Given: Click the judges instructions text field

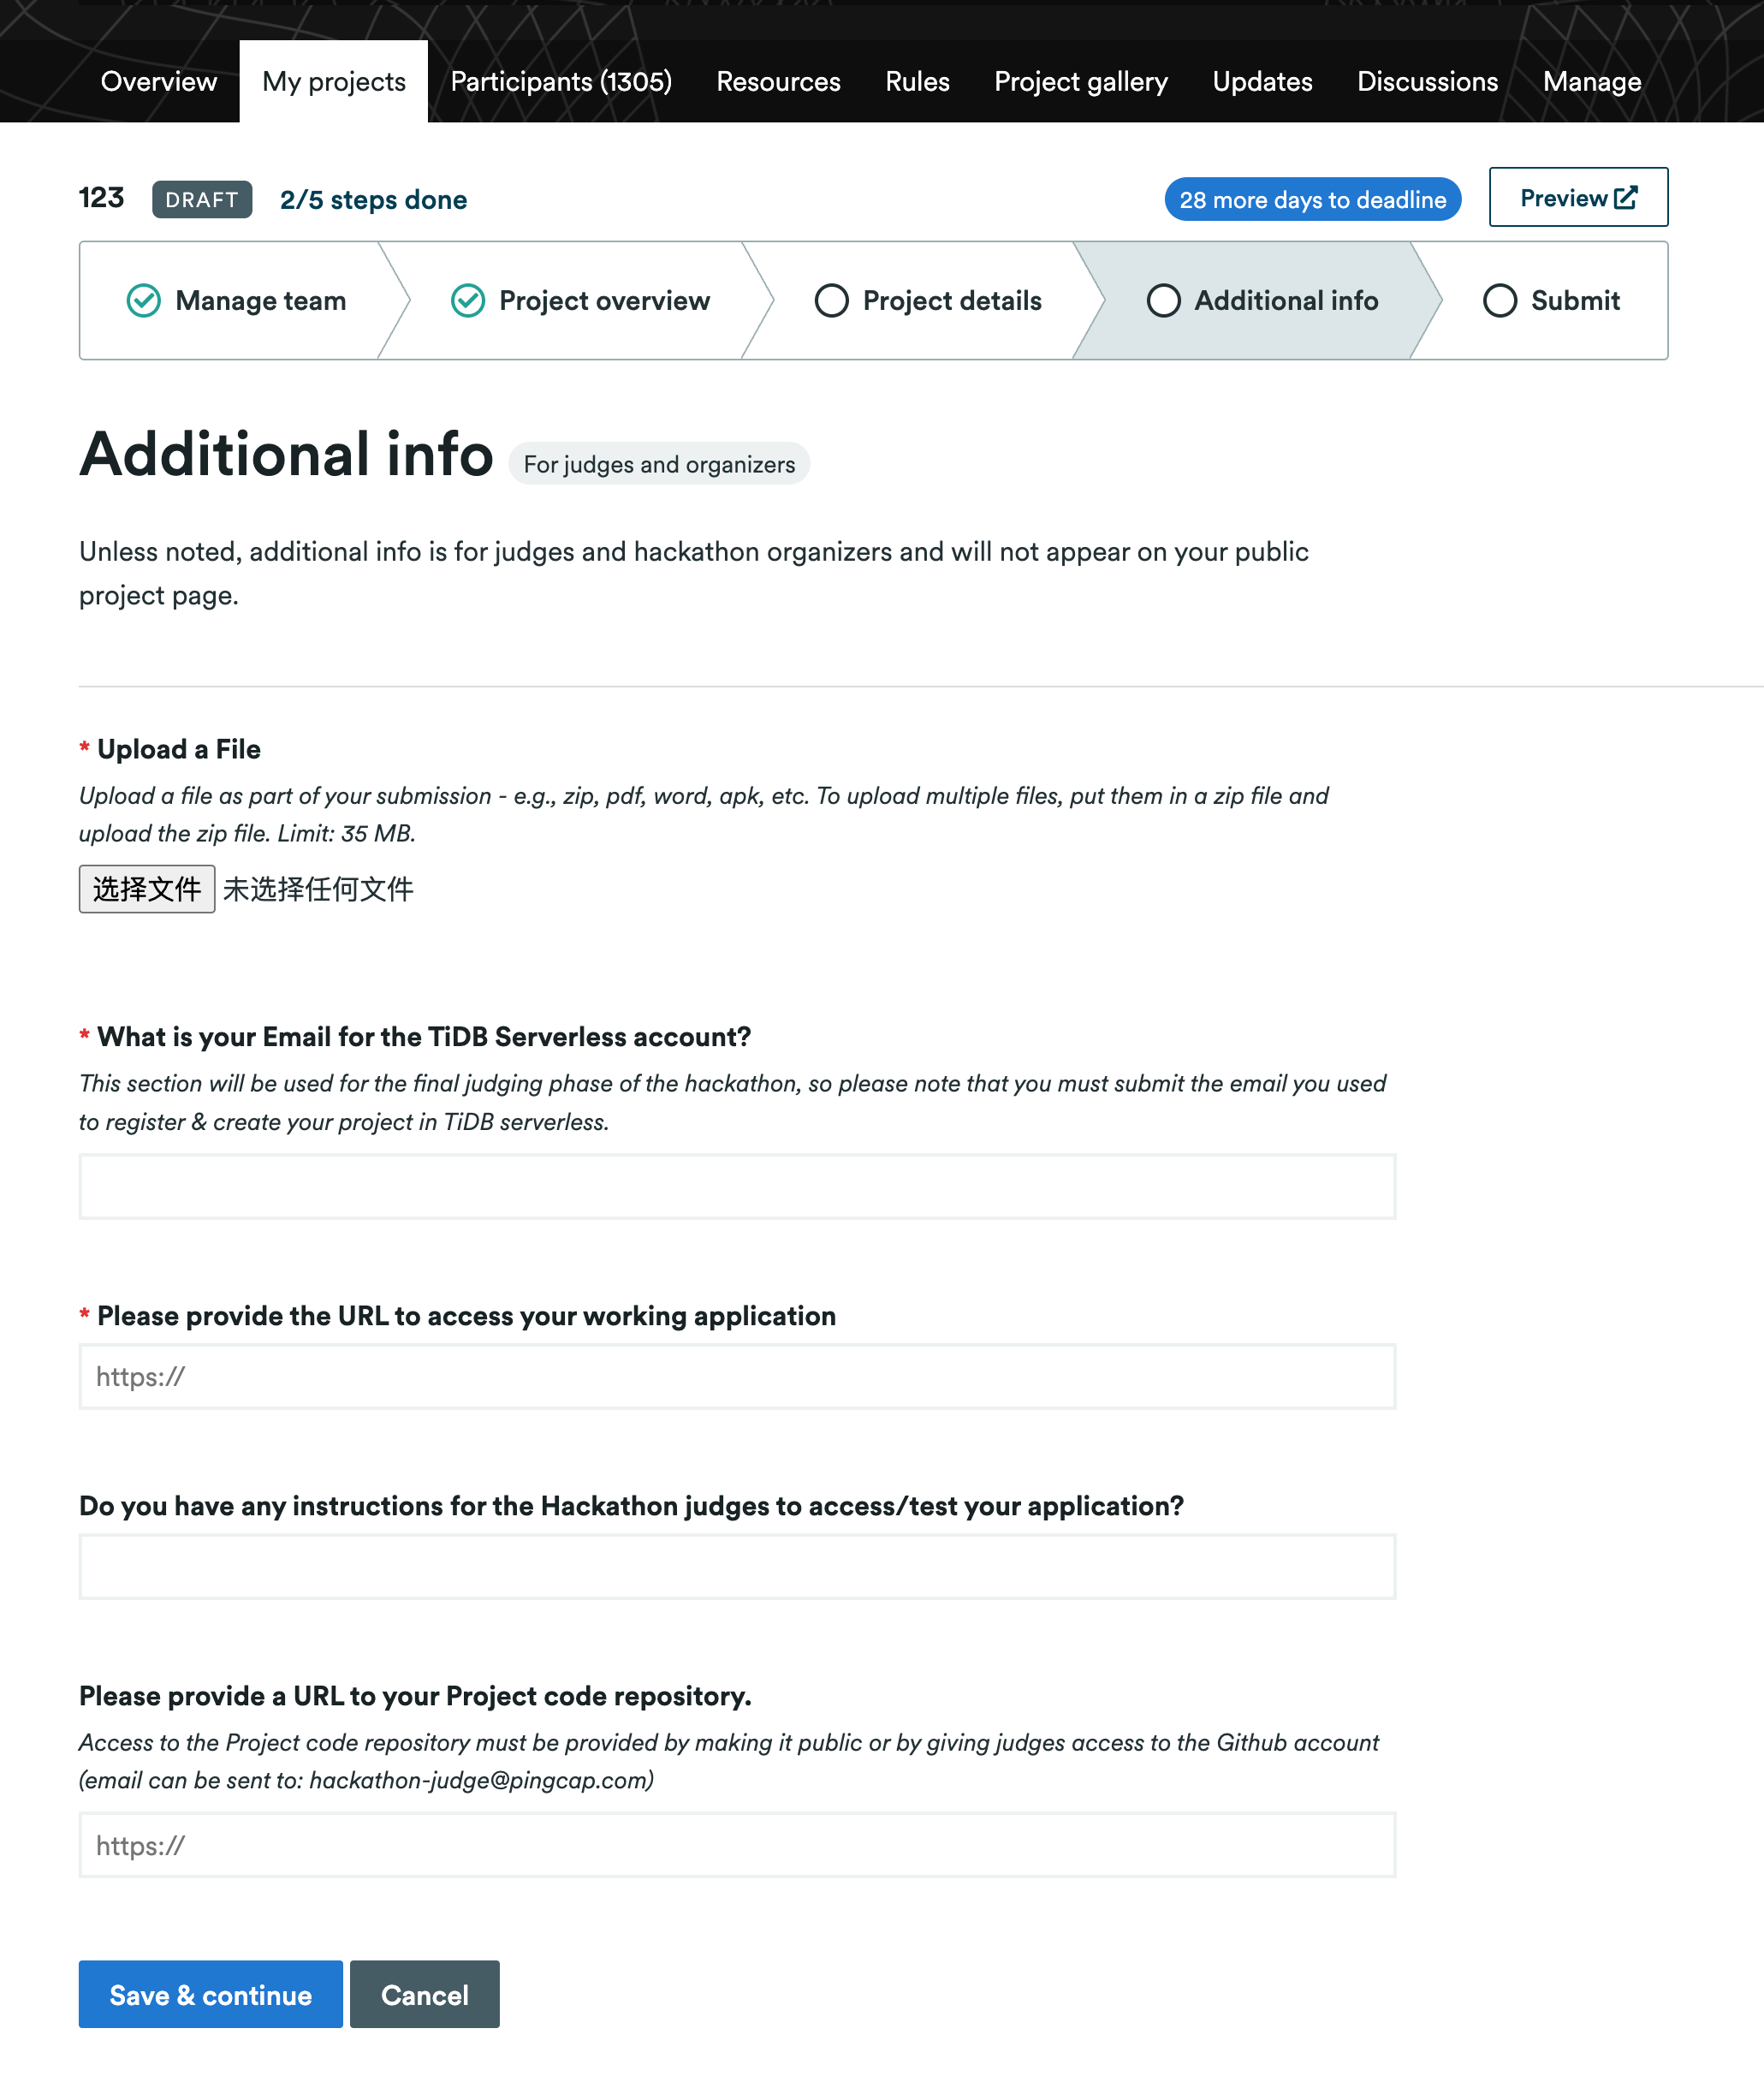Looking at the screenshot, I should coord(737,1566).
